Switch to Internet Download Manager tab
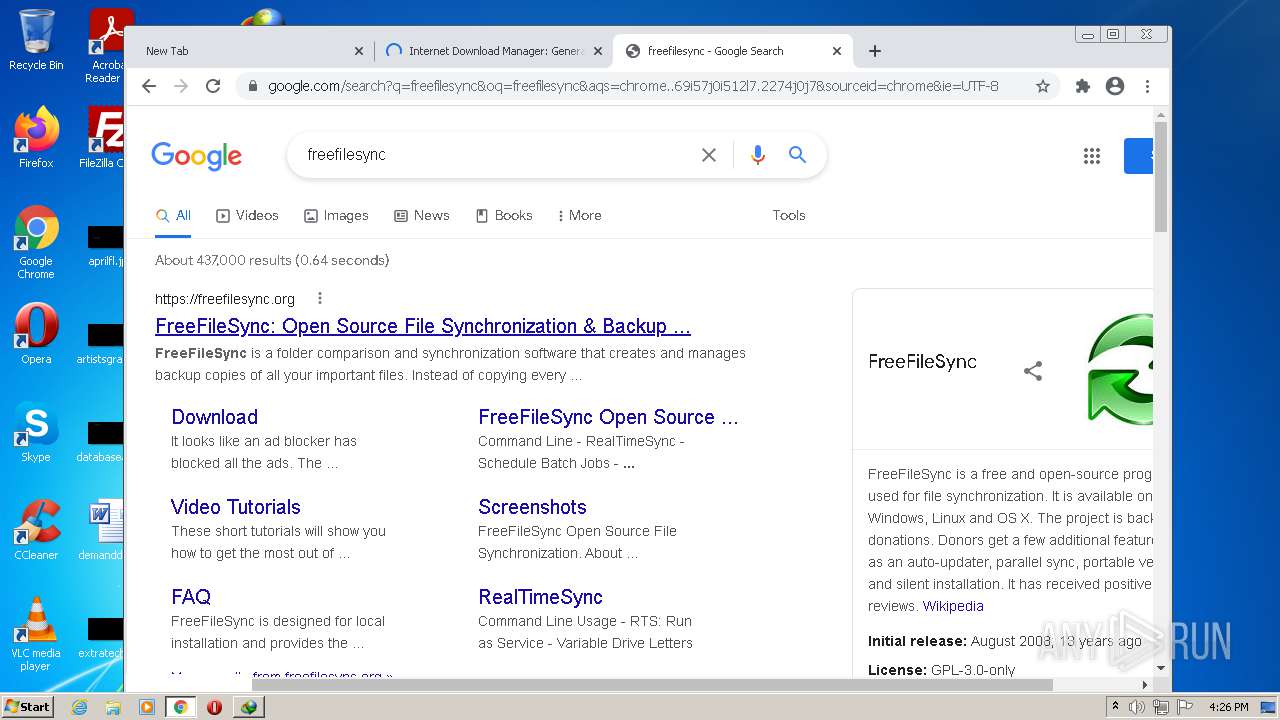The height and width of the screenshot is (720, 1280). (496, 51)
